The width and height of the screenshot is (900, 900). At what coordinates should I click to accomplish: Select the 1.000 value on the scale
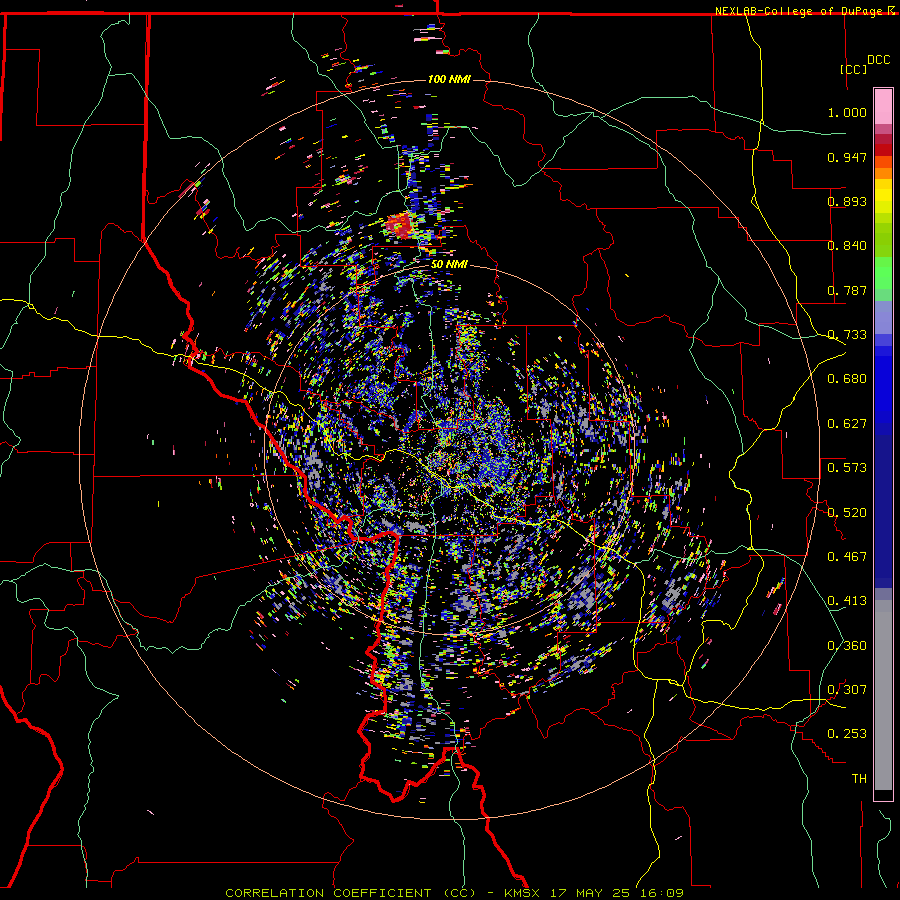tap(847, 112)
